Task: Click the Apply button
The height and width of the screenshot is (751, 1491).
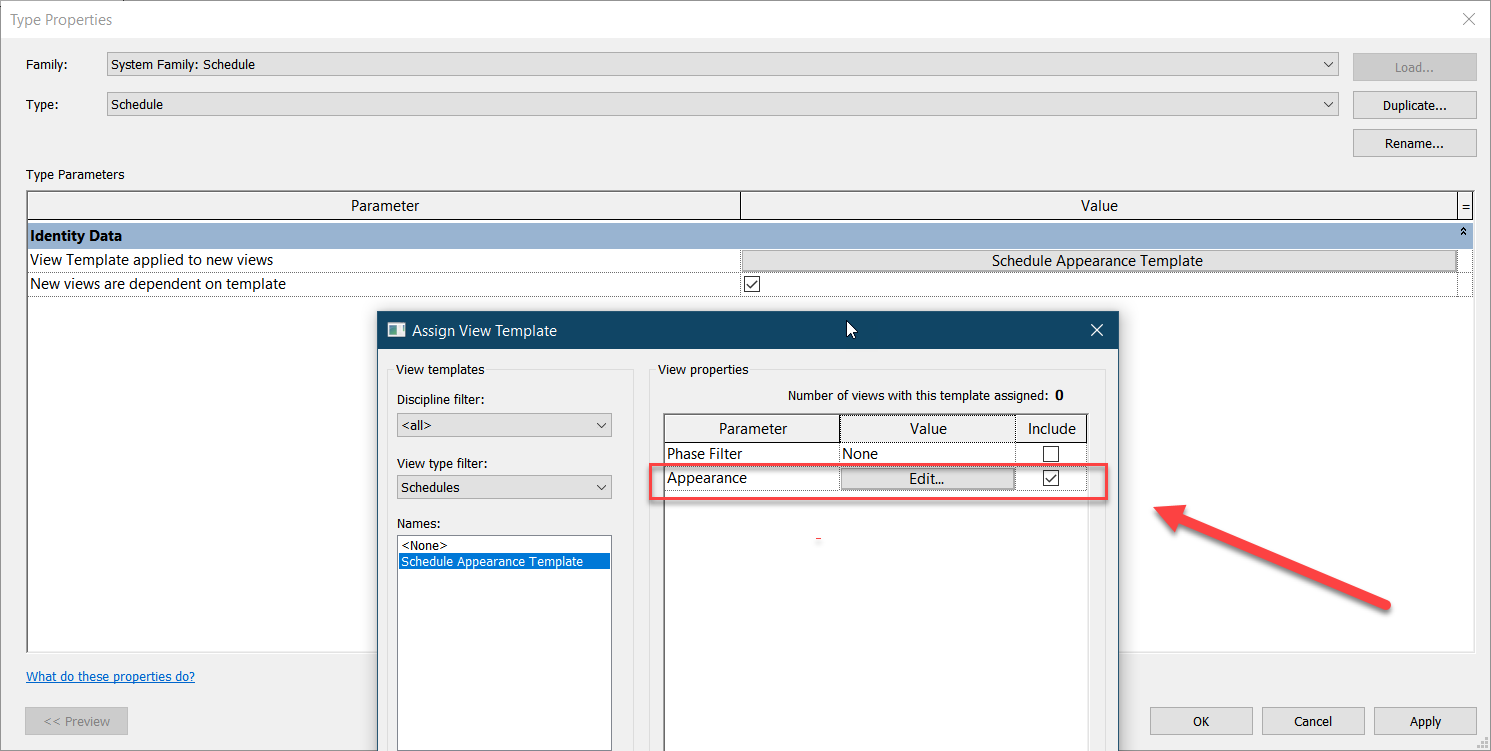Action: tap(1425, 720)
